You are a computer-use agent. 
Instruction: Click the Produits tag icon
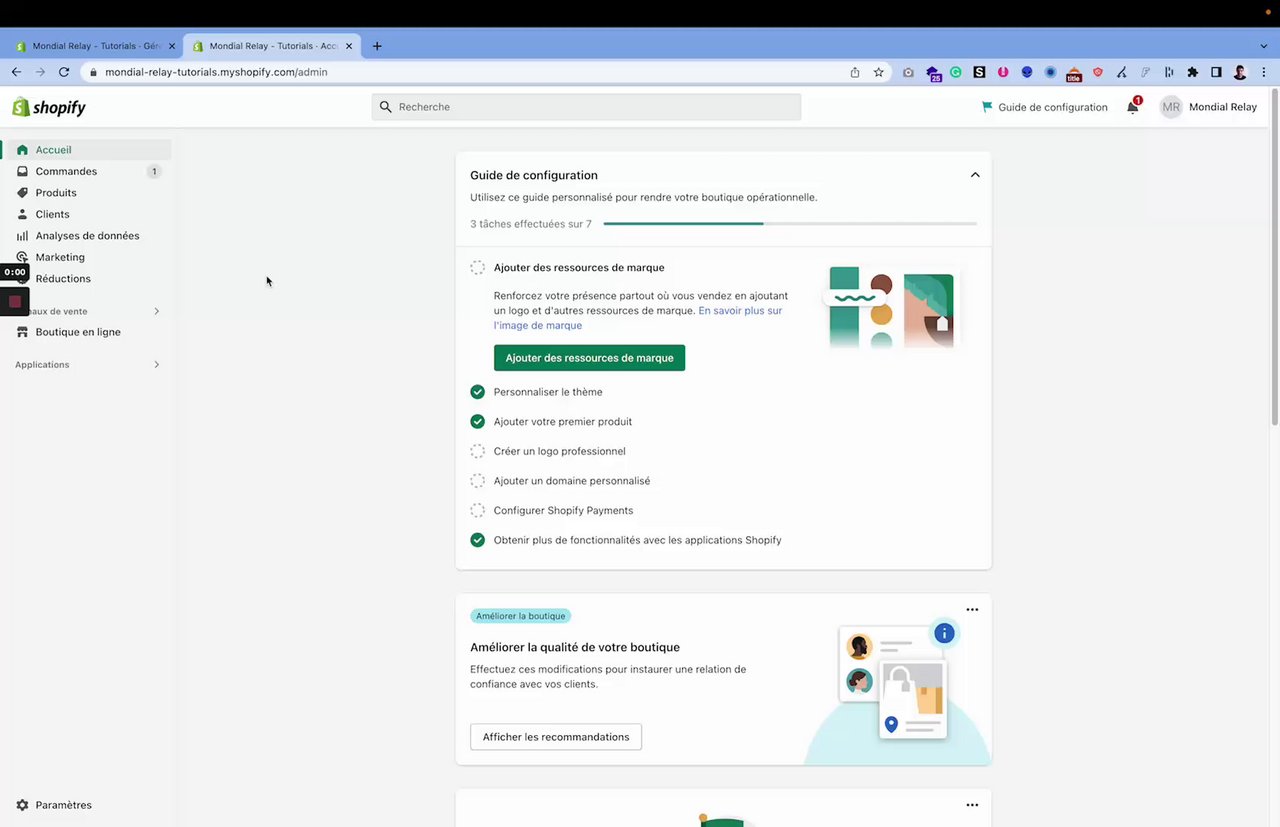[x=22, y=193]
